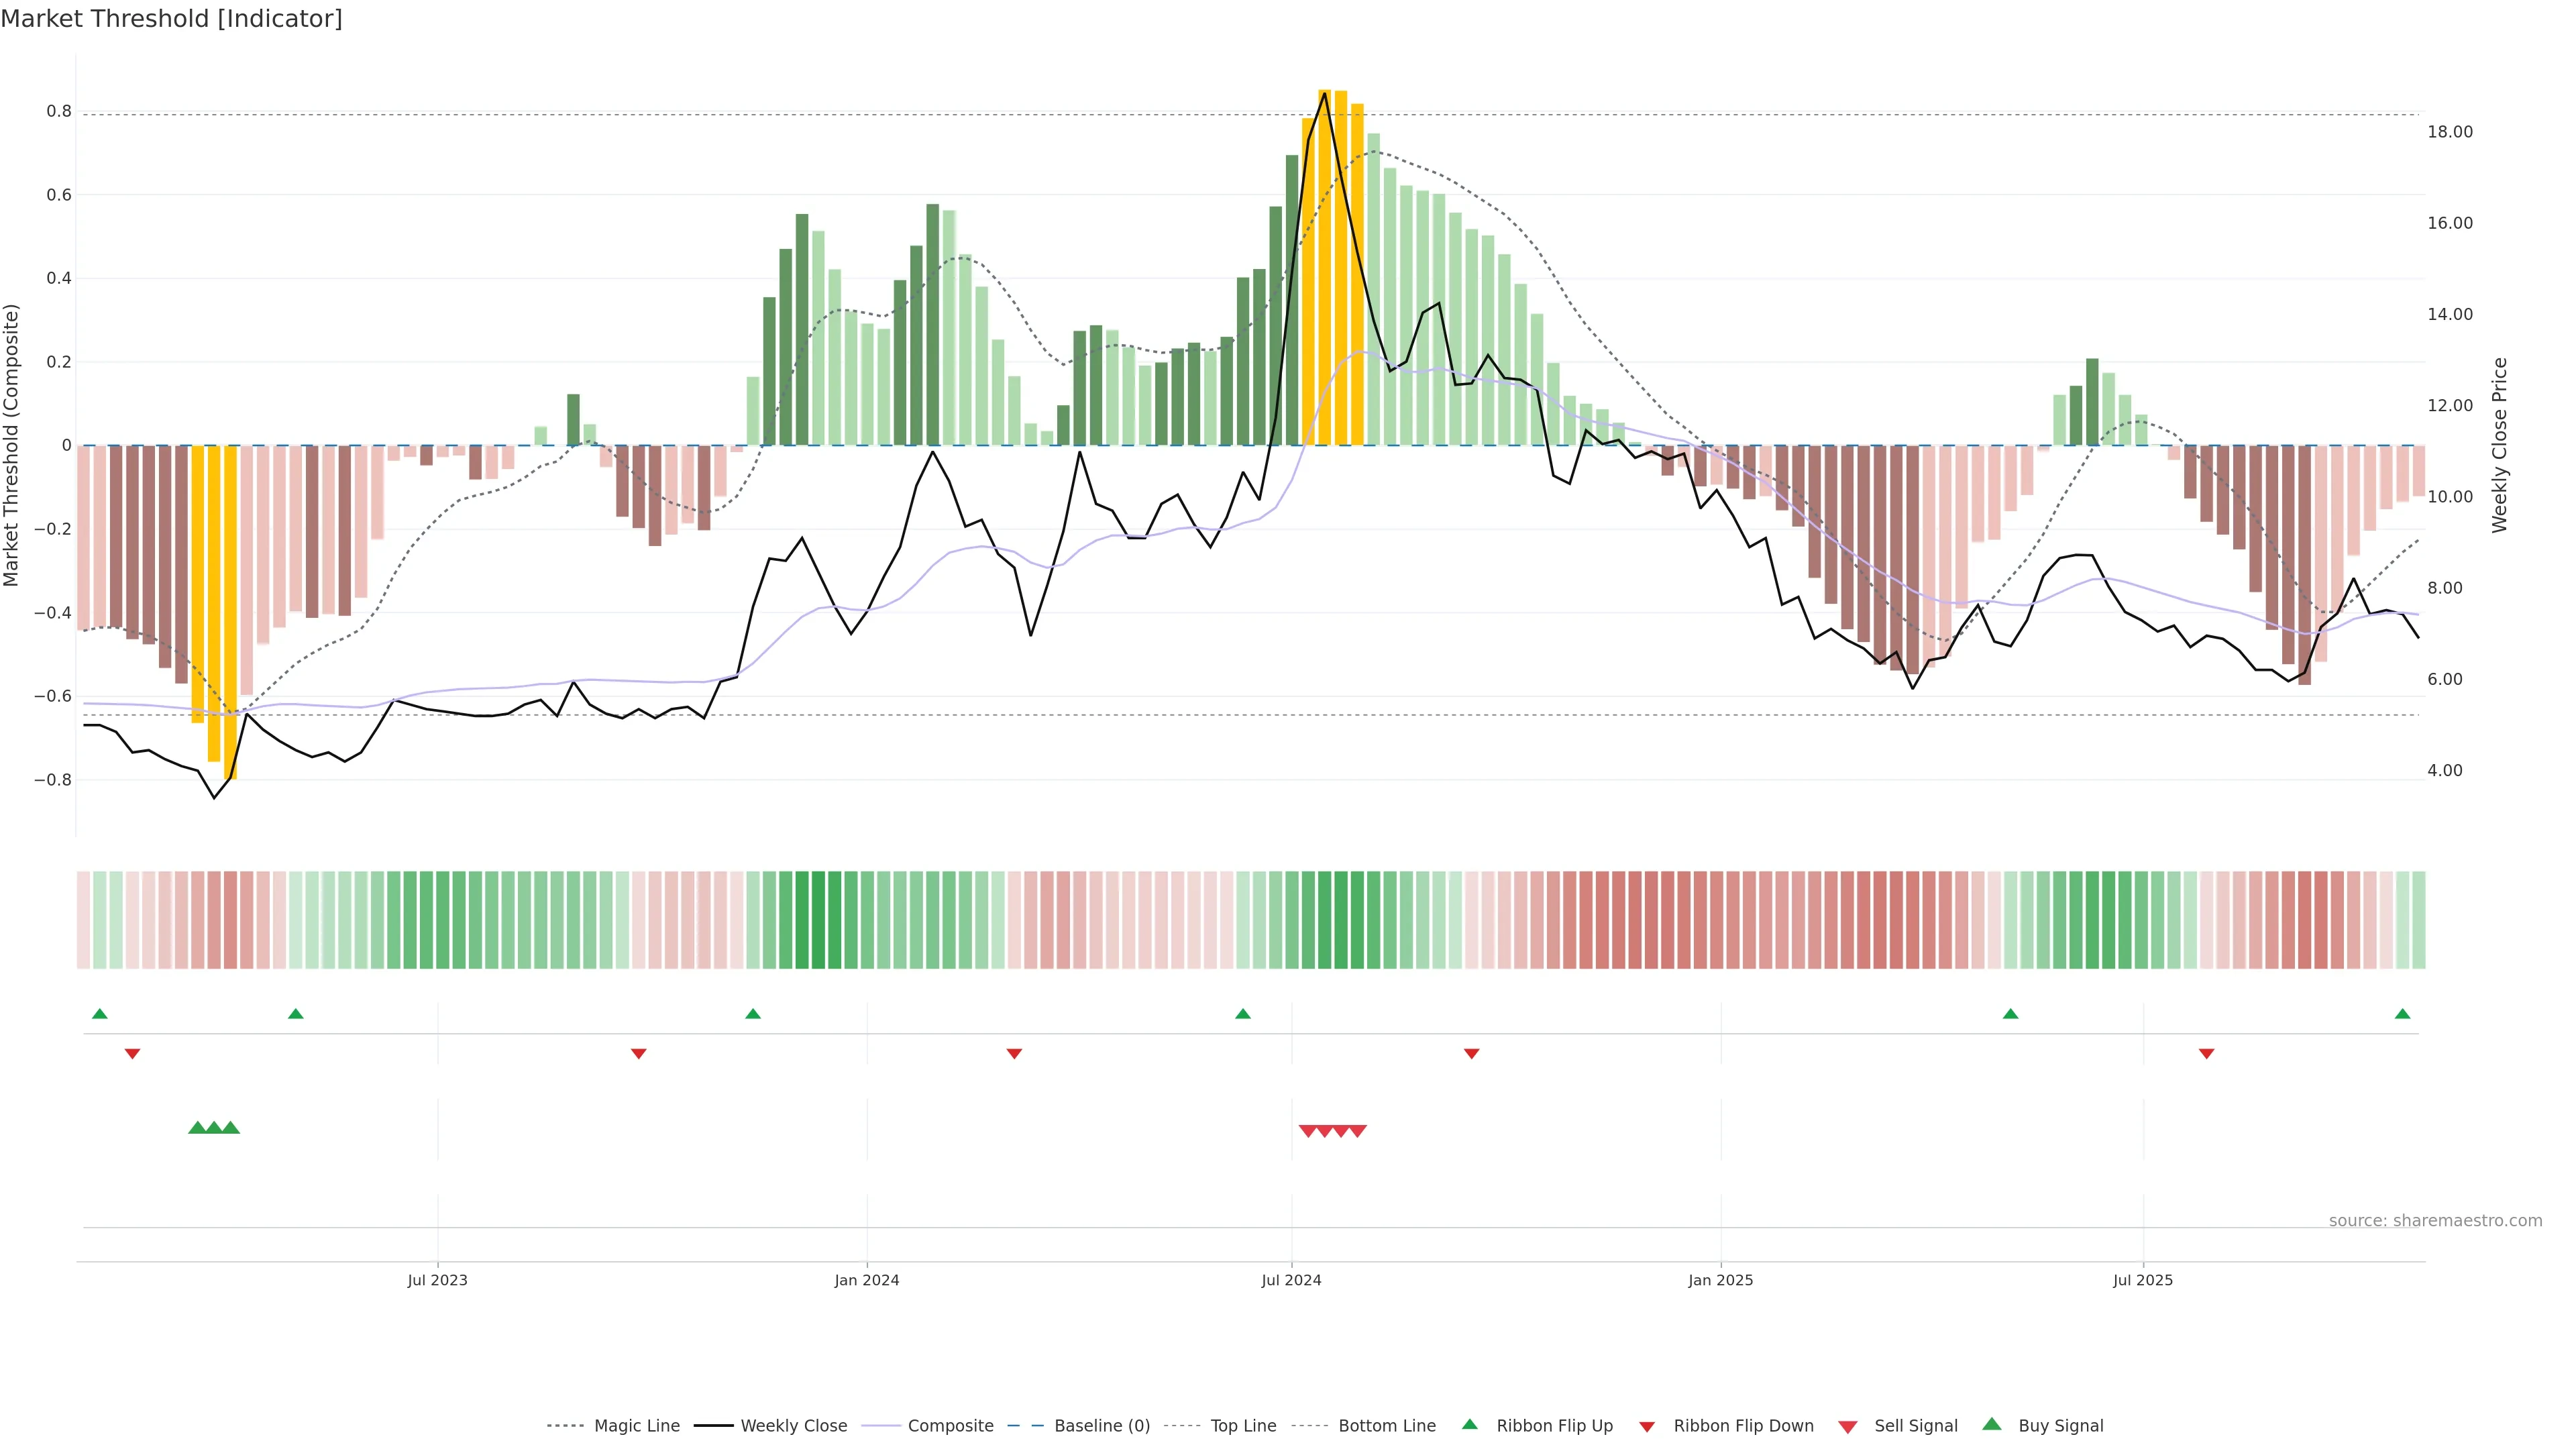This screenshot has height=1449, width=2576.
Task: Click the Ribbon Flip Down legend icon
Action: pyautogui.click(x=1647, y=1427)
